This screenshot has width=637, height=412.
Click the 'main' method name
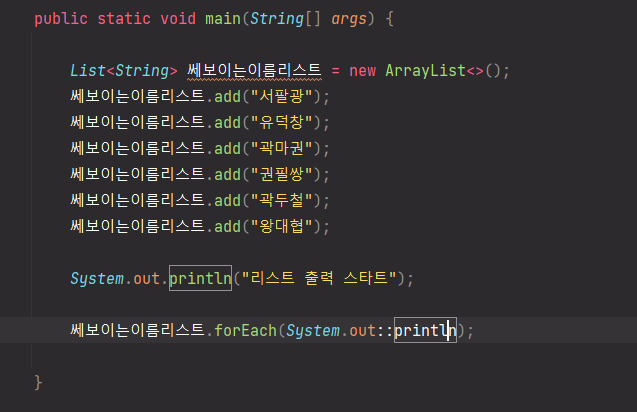[x=223, y=19]
